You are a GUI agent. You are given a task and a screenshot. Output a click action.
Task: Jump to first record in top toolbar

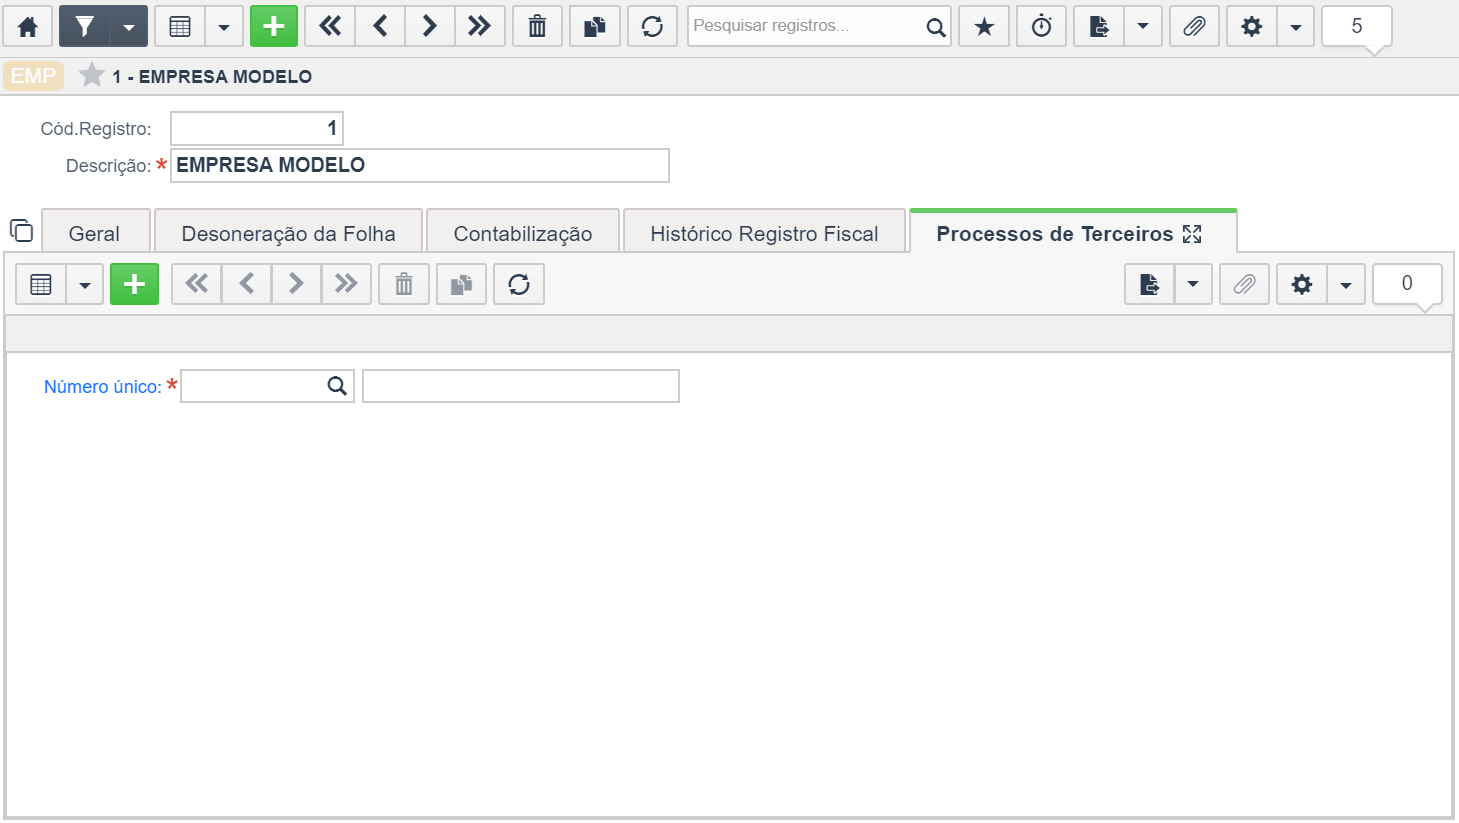[x=330, y=27]
